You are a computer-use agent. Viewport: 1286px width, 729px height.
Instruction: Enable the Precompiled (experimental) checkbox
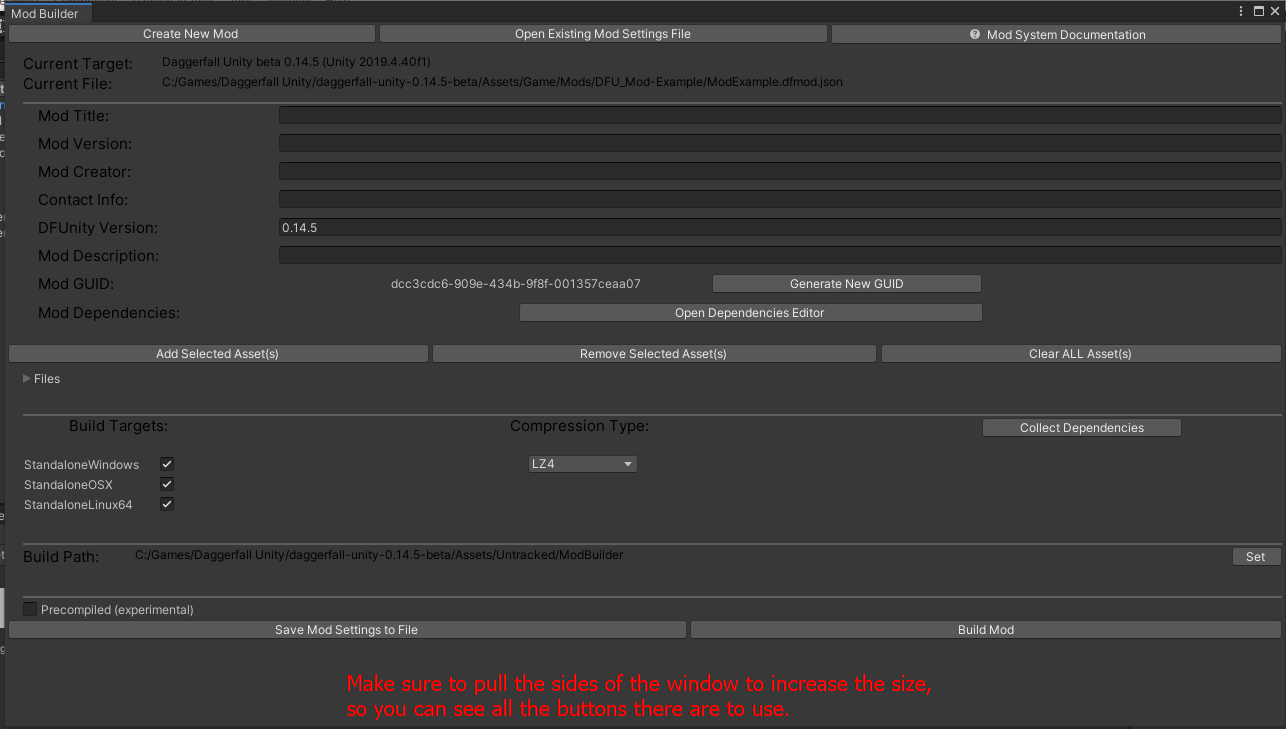coord(30,609)
